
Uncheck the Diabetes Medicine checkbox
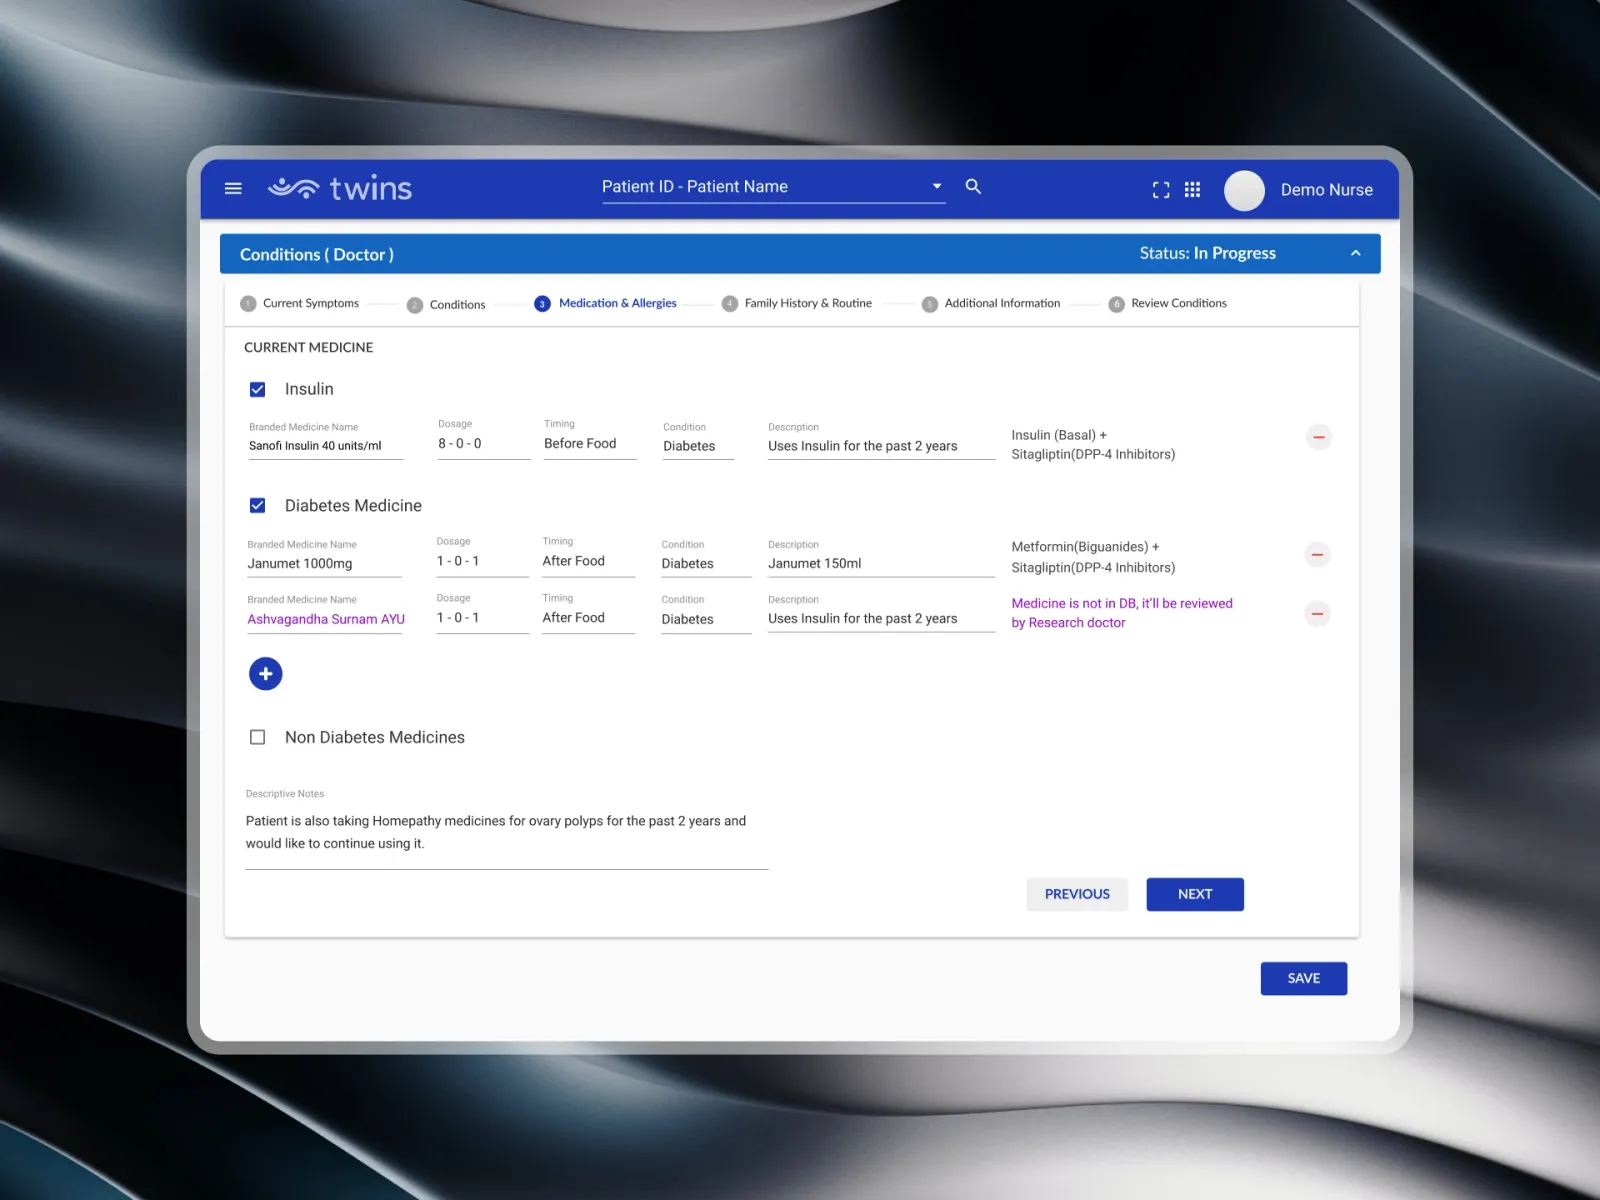257,506
